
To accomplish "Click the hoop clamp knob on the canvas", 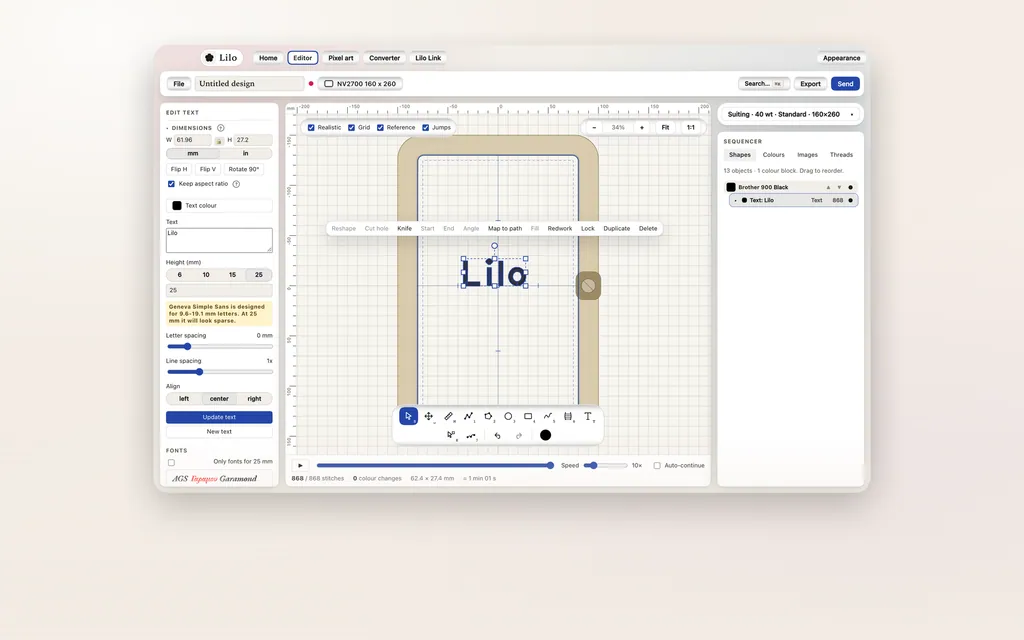I will [x=588, y=285].
